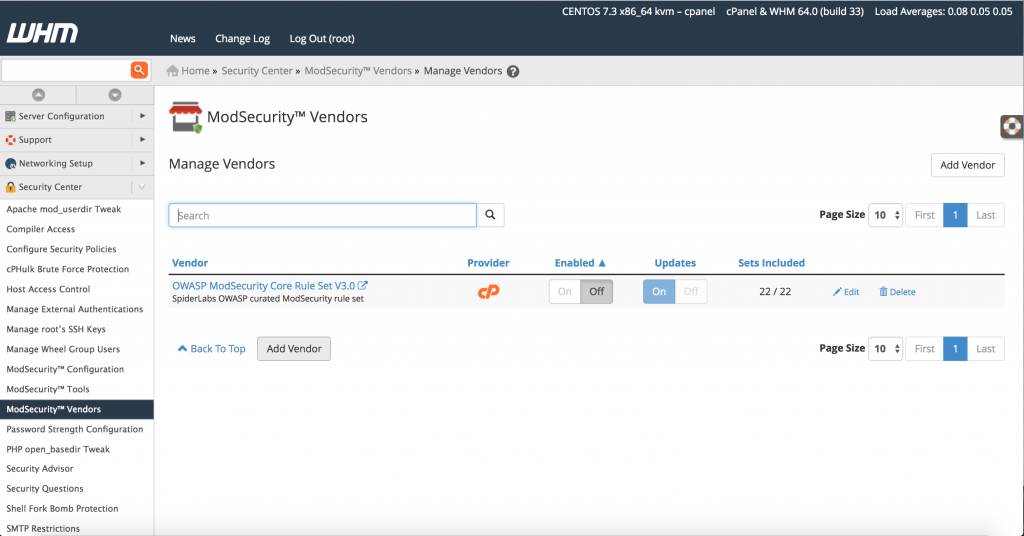The height and width of the screenshot is (536, 1024).
Task: Click the Server Configuration sidebar icon
Action: coord(10,116)
